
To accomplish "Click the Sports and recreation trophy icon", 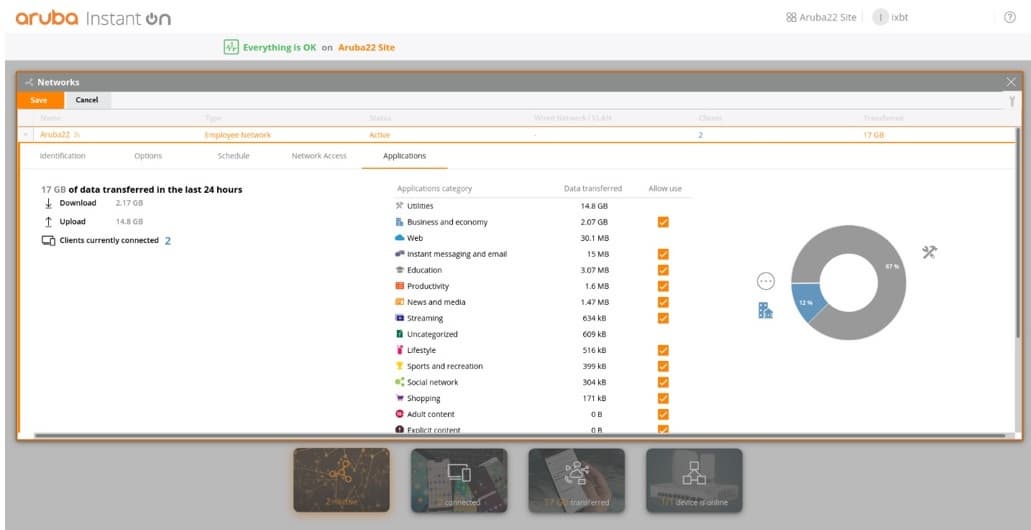I will click(x=399, y=366).
